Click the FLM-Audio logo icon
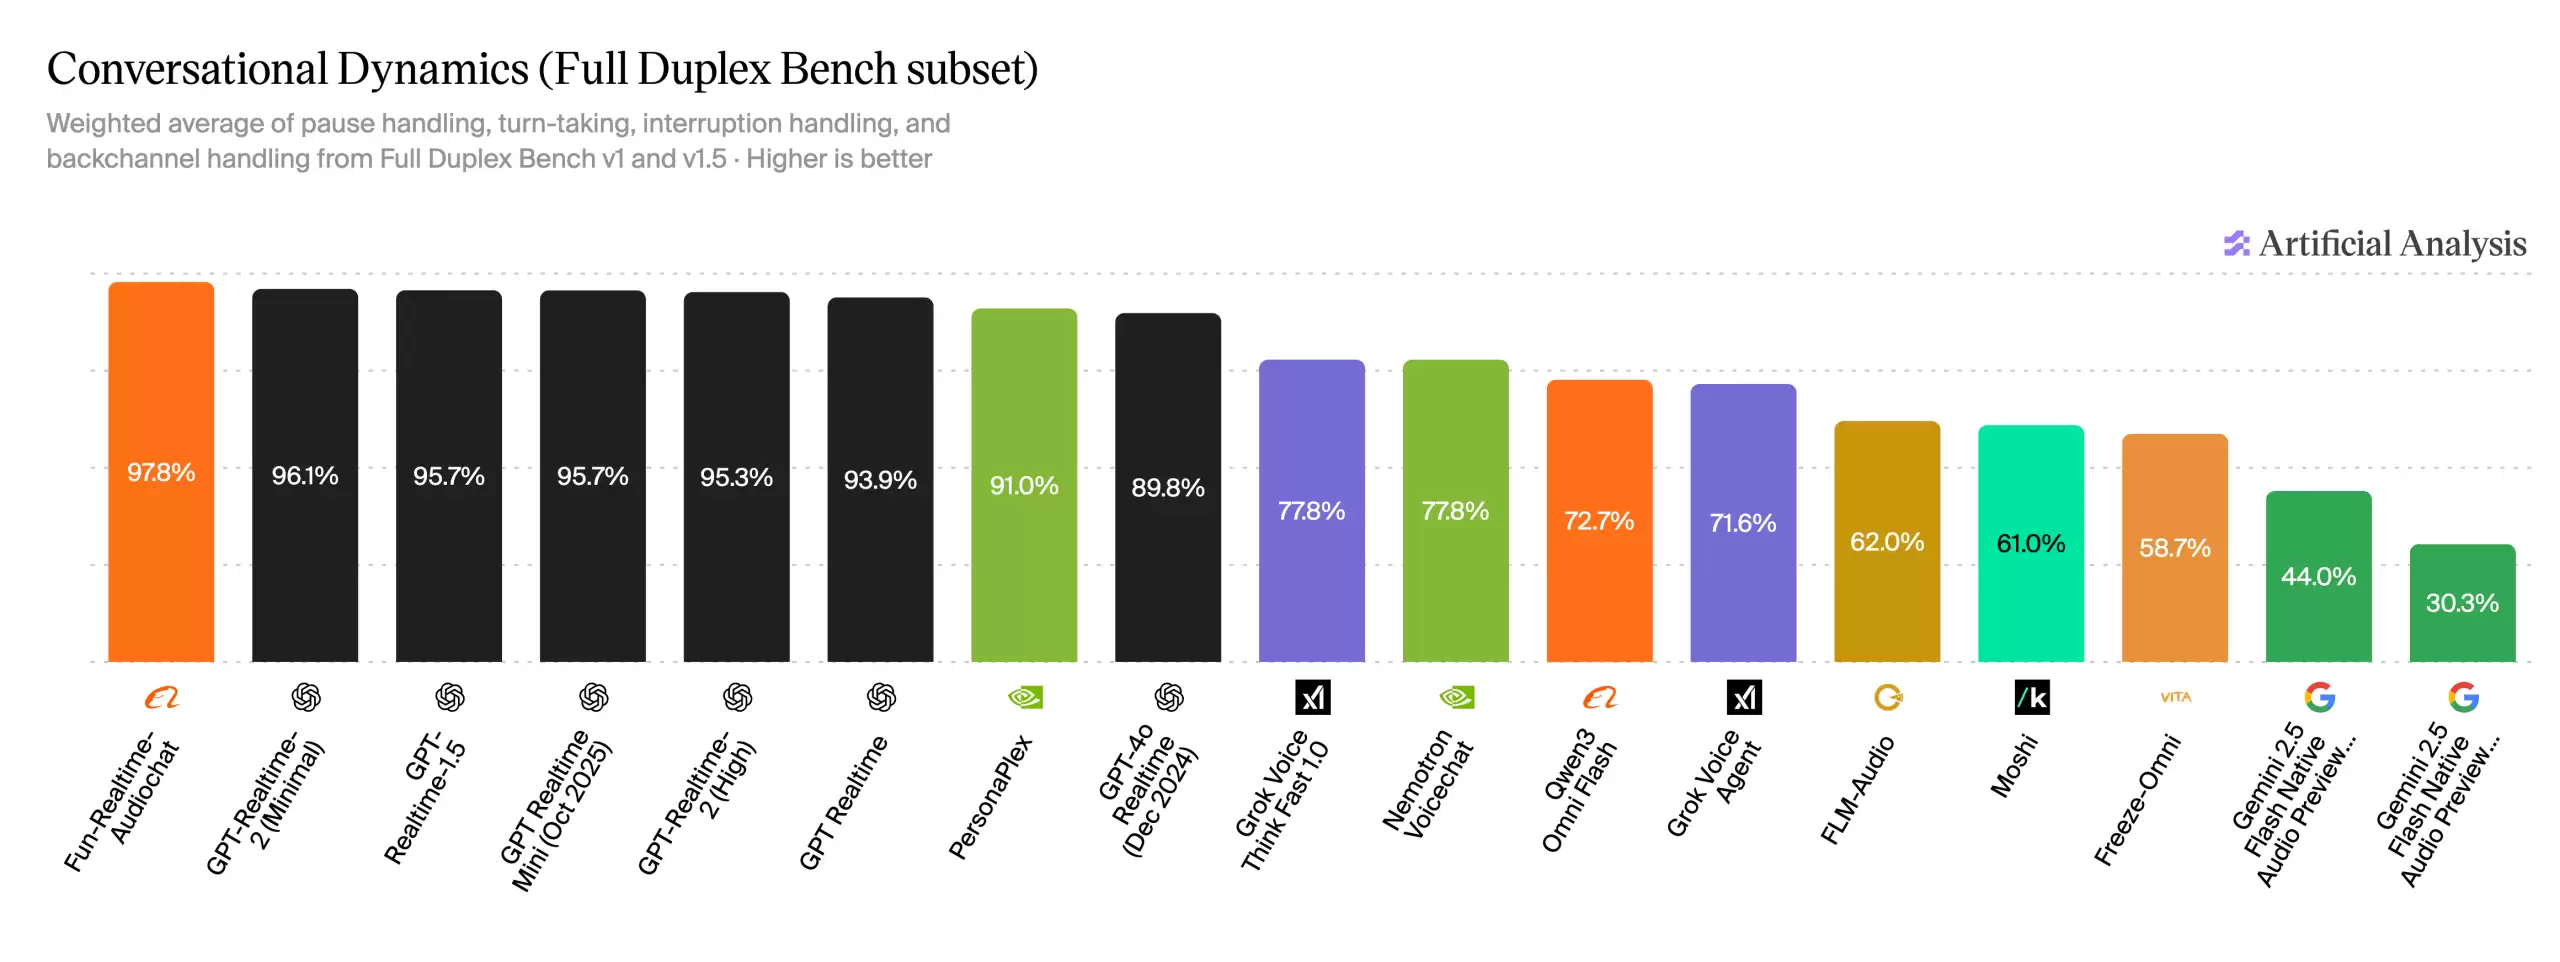 [1887, 697]
